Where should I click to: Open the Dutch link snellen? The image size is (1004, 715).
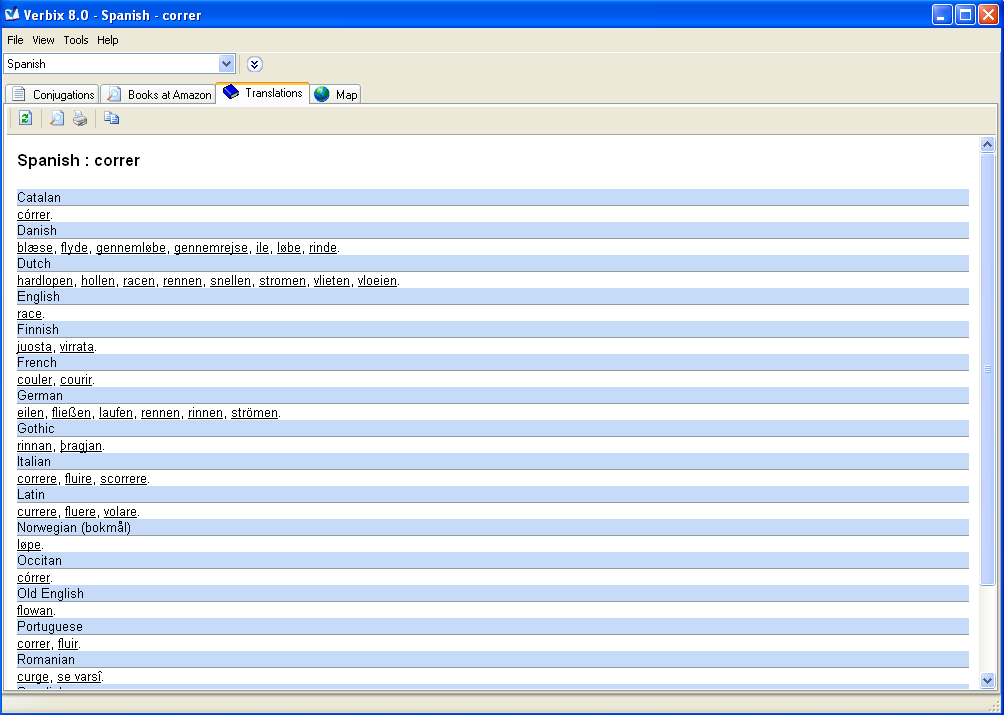(x=231, y=280)
